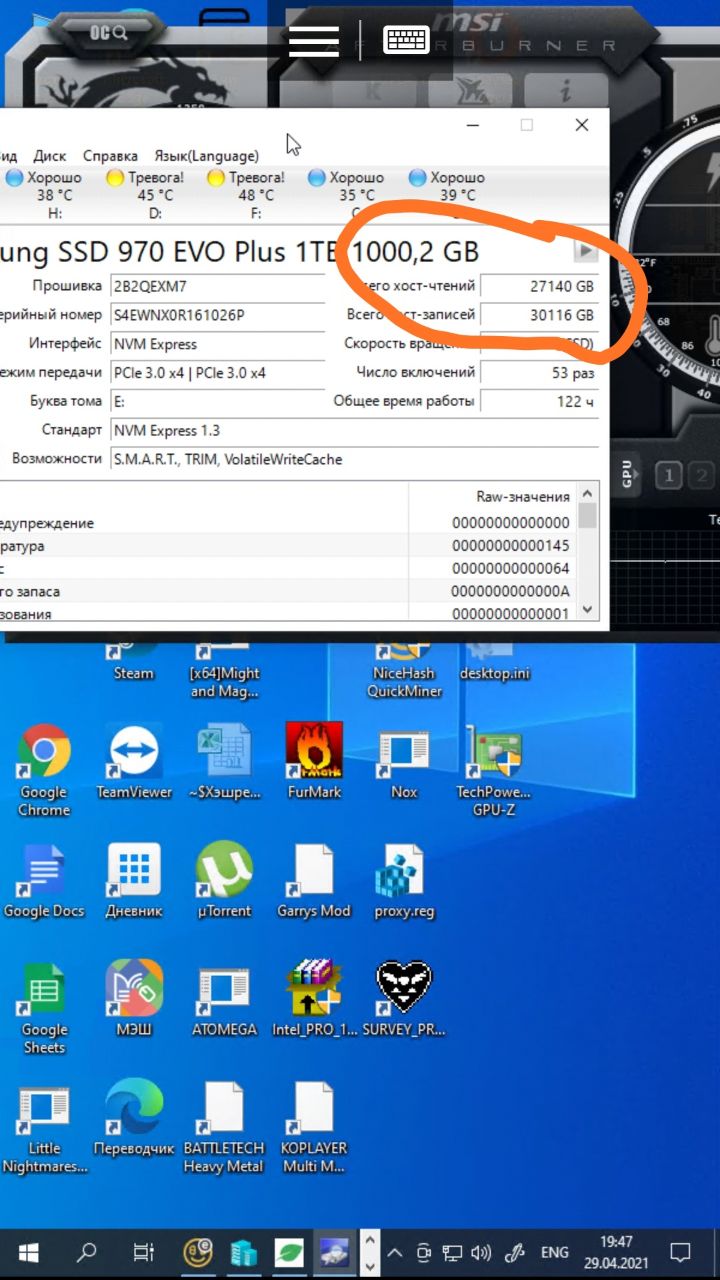Select disk F: status 48 °C

click(x=247, y=195)
